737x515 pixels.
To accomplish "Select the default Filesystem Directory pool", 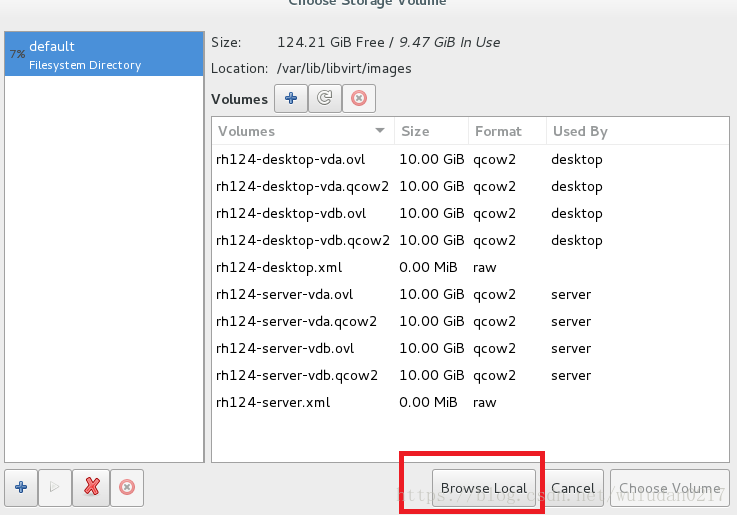I will coord(104,54).
